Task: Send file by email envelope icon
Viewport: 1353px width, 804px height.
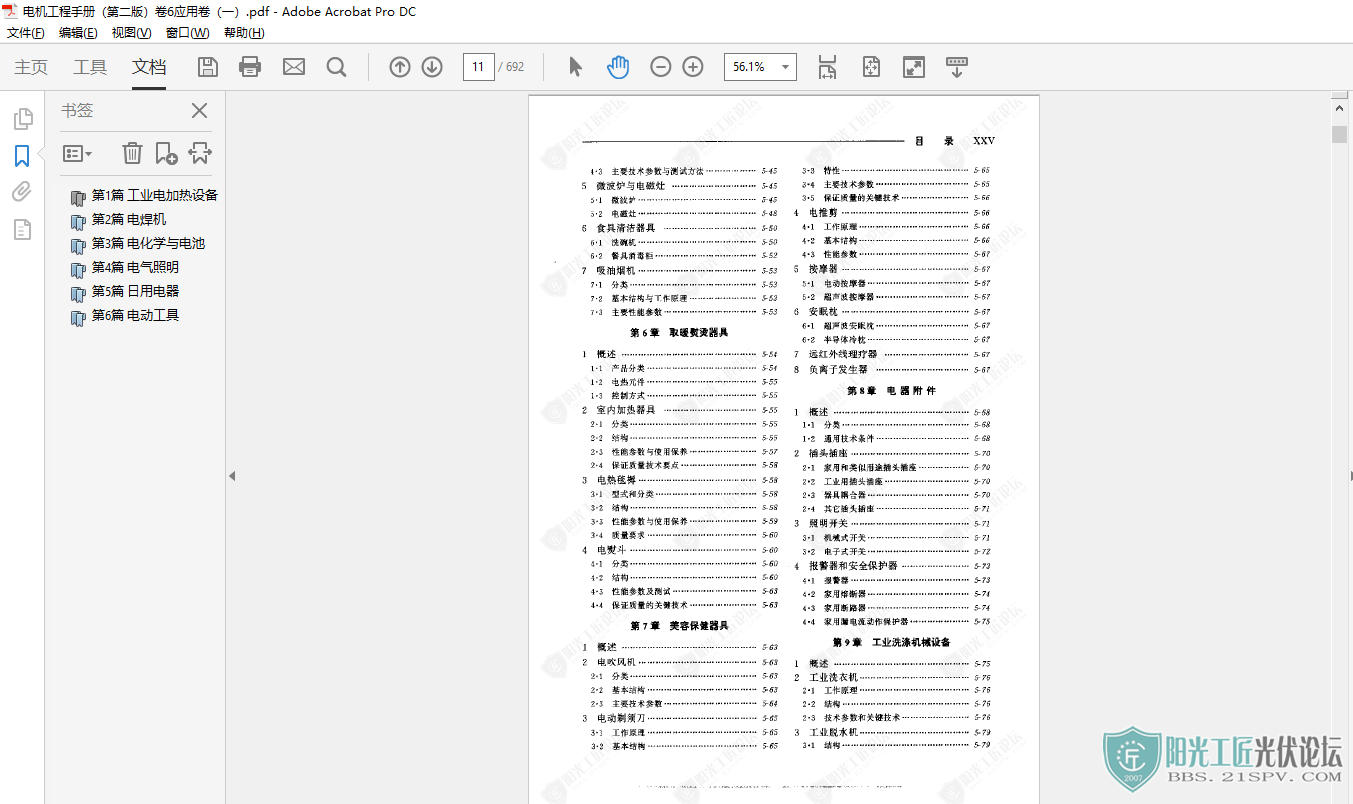Action: click(294, 67)
